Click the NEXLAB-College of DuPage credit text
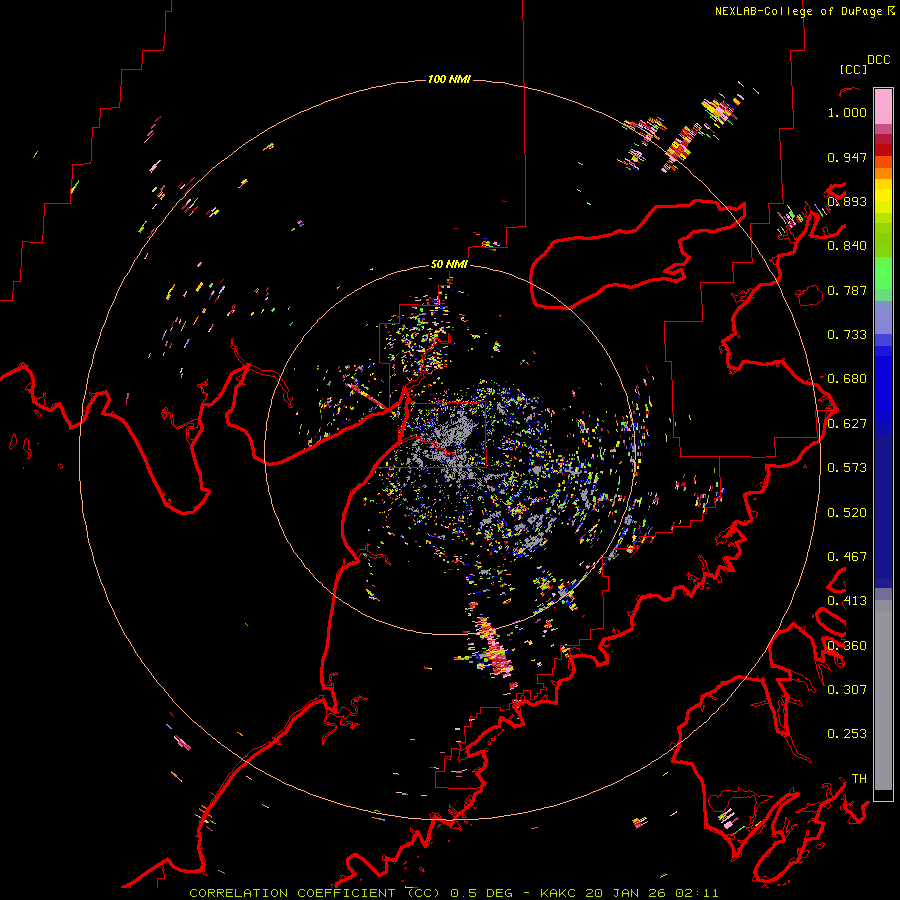The image size is (900, 900). [798, 11]
